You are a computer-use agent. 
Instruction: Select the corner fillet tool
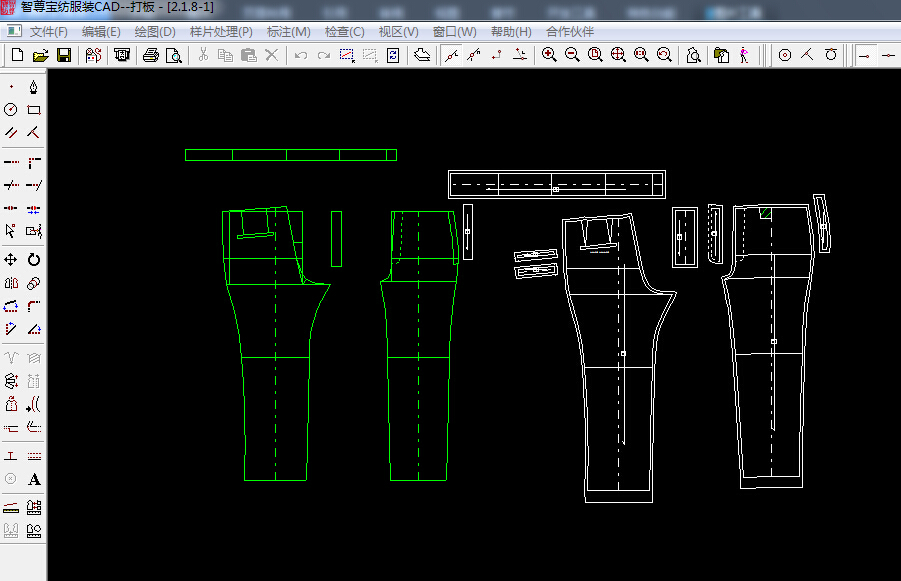pos(33,306)
